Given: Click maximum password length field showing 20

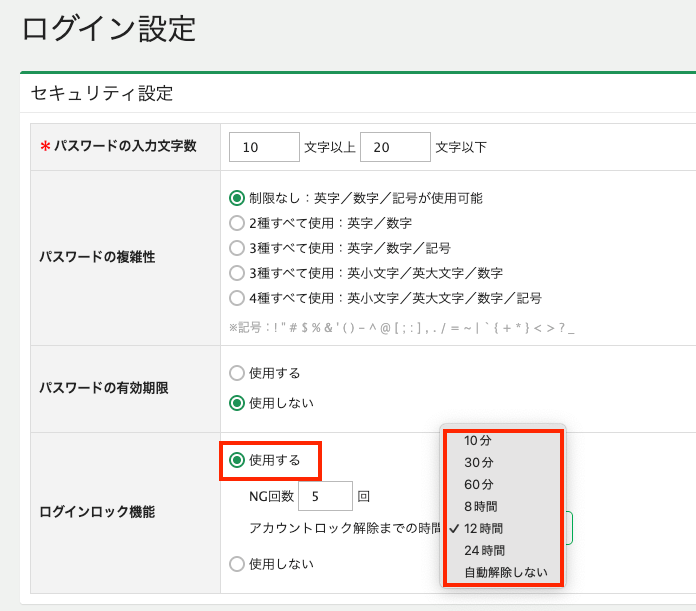Looking at the screenshot, I should 395,147.
